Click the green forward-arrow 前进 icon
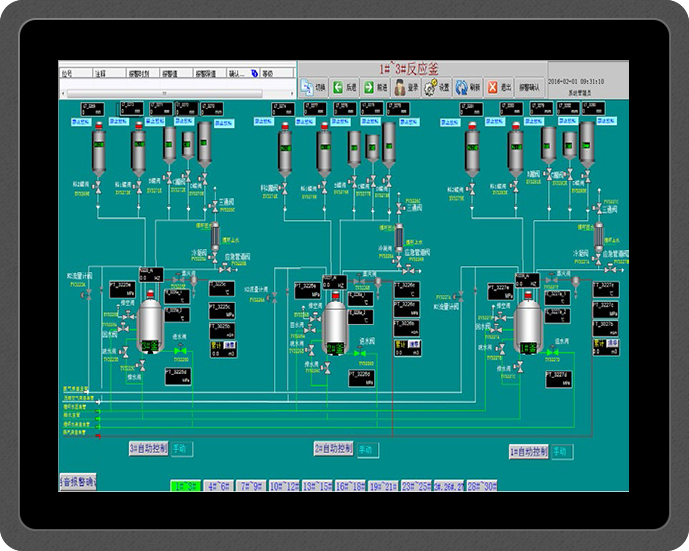 (369, 87)
